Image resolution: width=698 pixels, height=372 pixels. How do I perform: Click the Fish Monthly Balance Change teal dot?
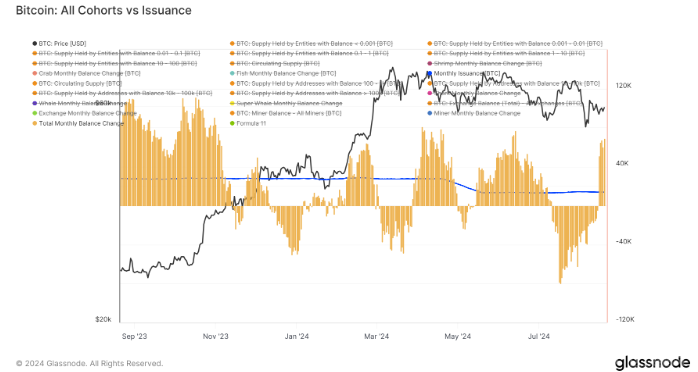232,73
